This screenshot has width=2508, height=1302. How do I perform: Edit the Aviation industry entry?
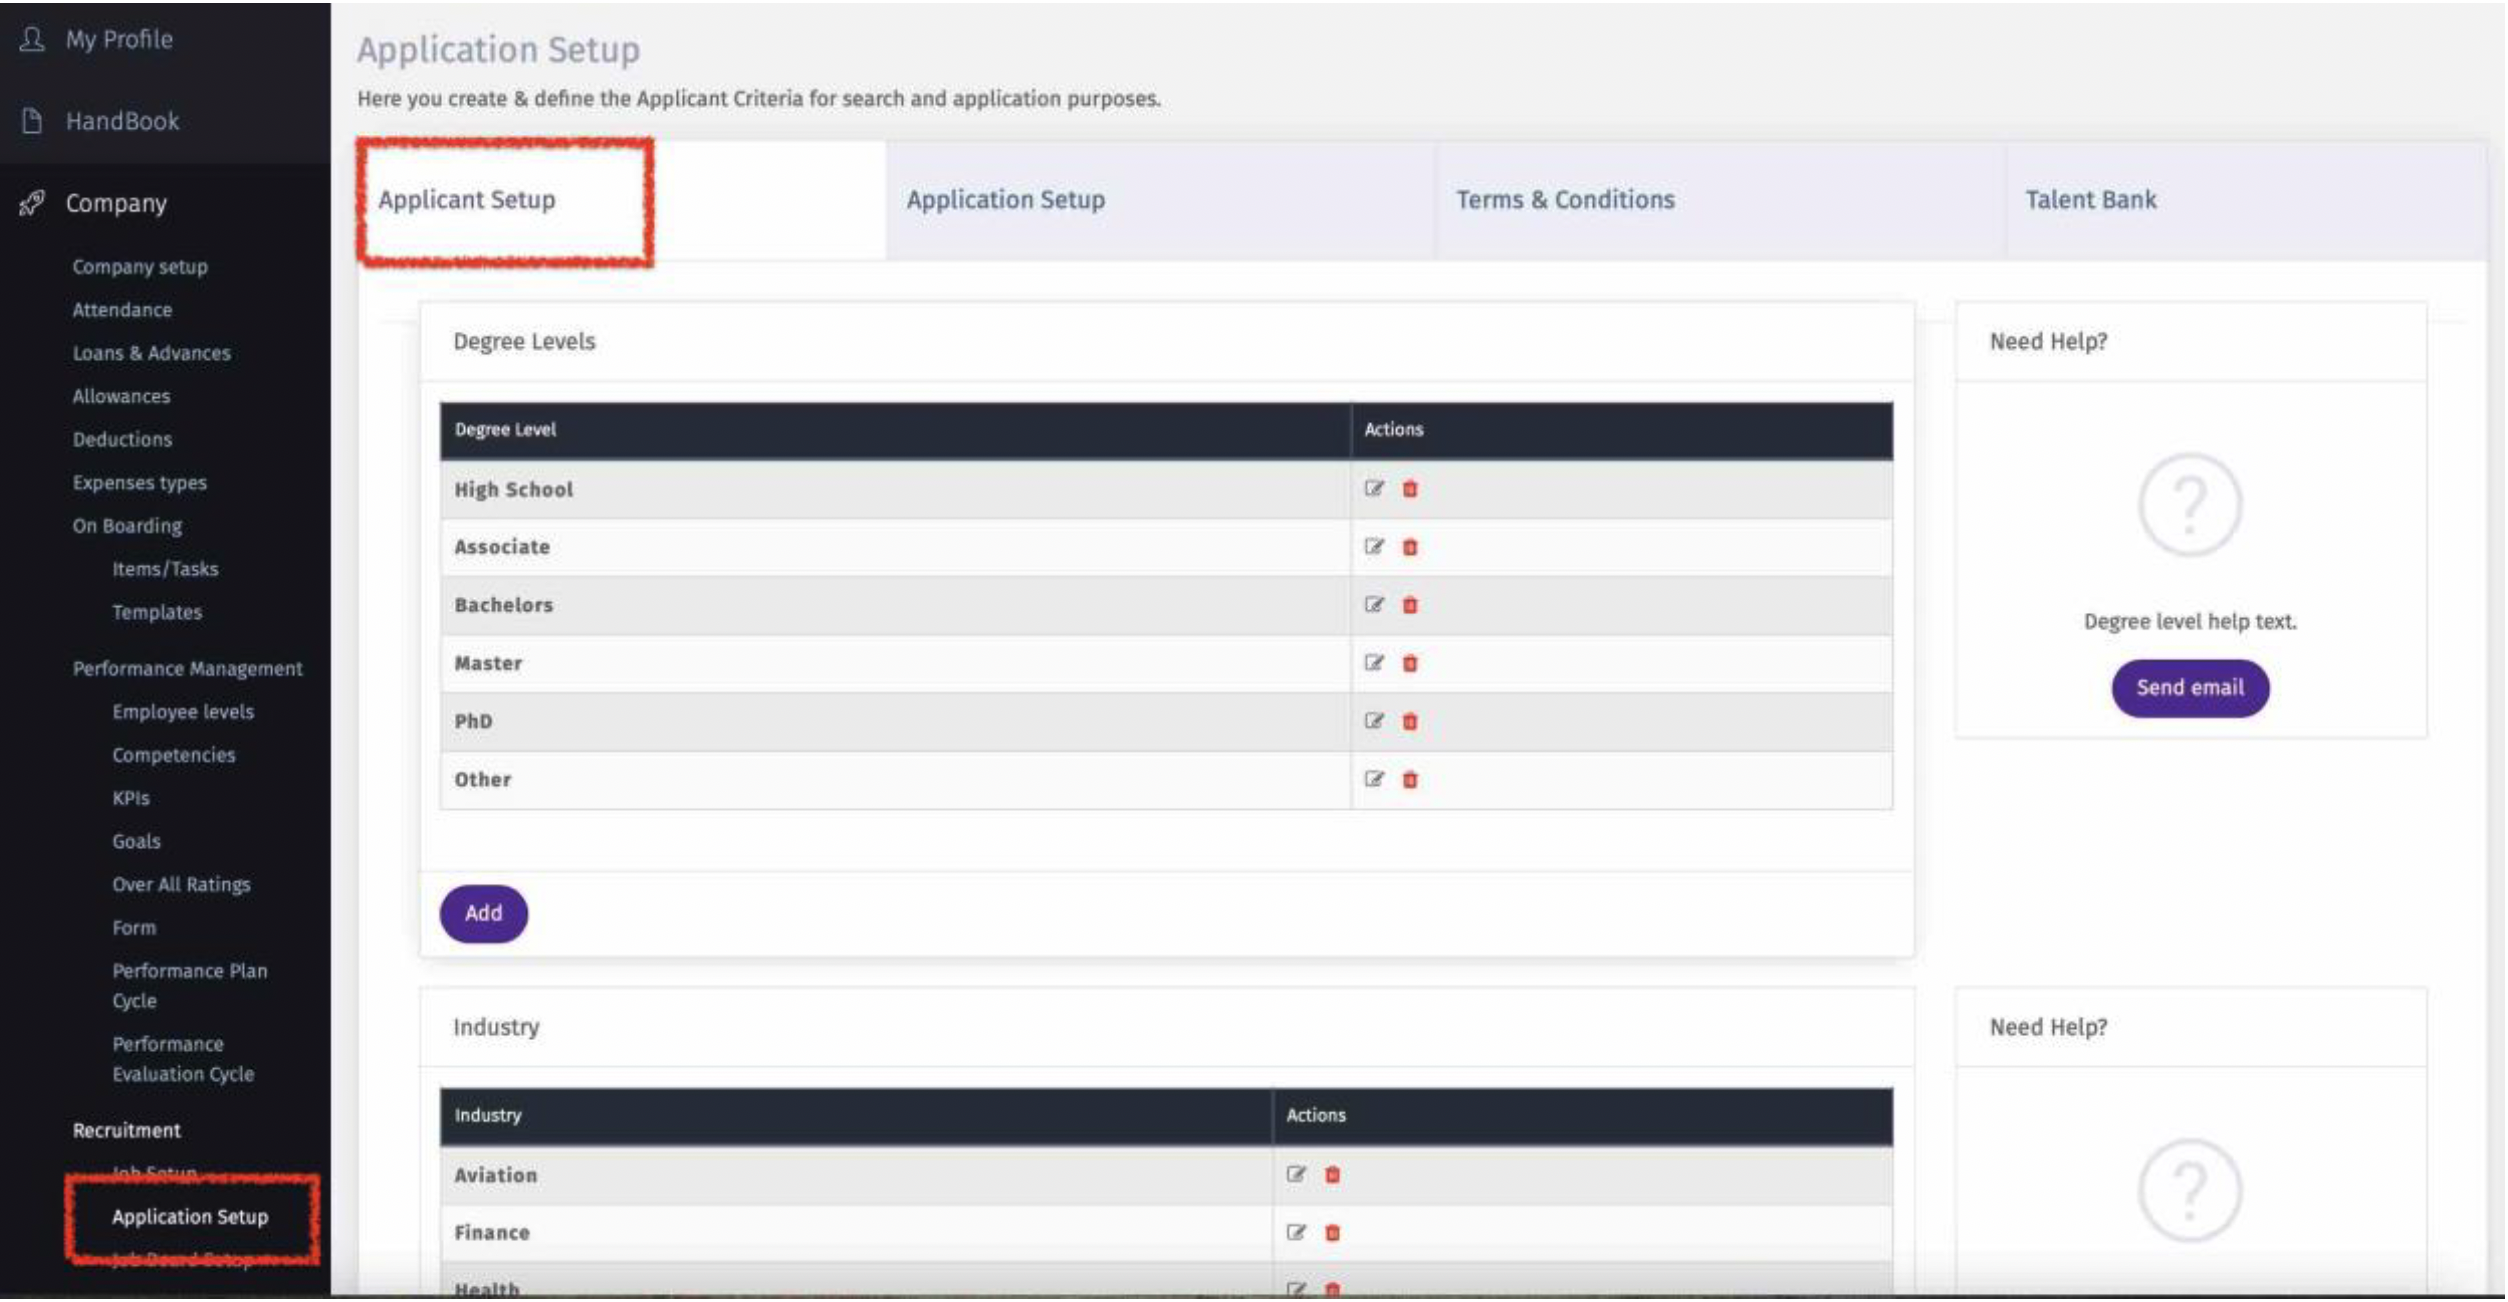[1296, 1174]
